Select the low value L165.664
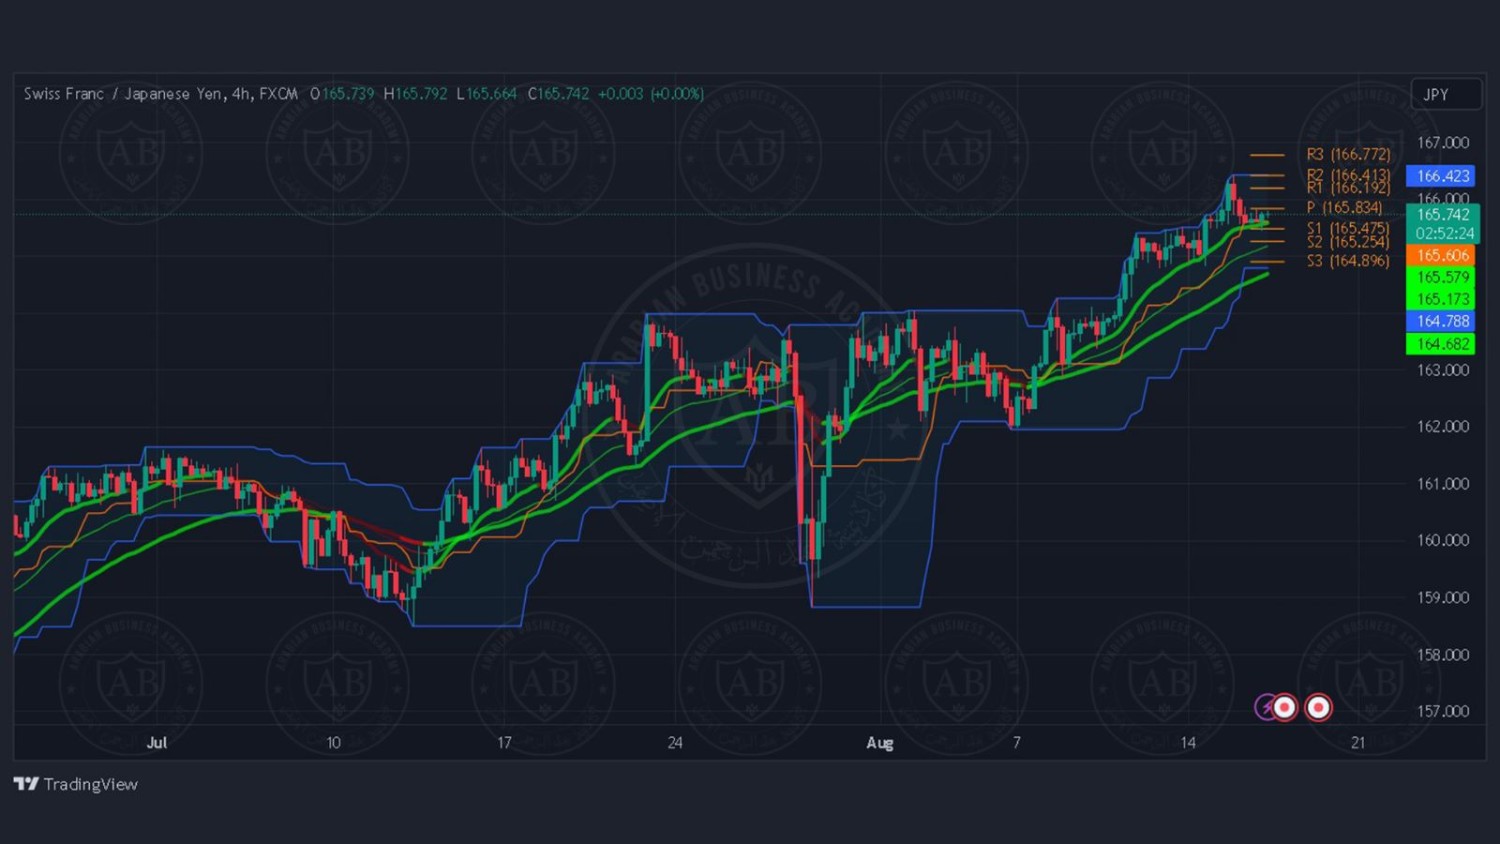Viewport: 1500px width, 844px height. 487,94
